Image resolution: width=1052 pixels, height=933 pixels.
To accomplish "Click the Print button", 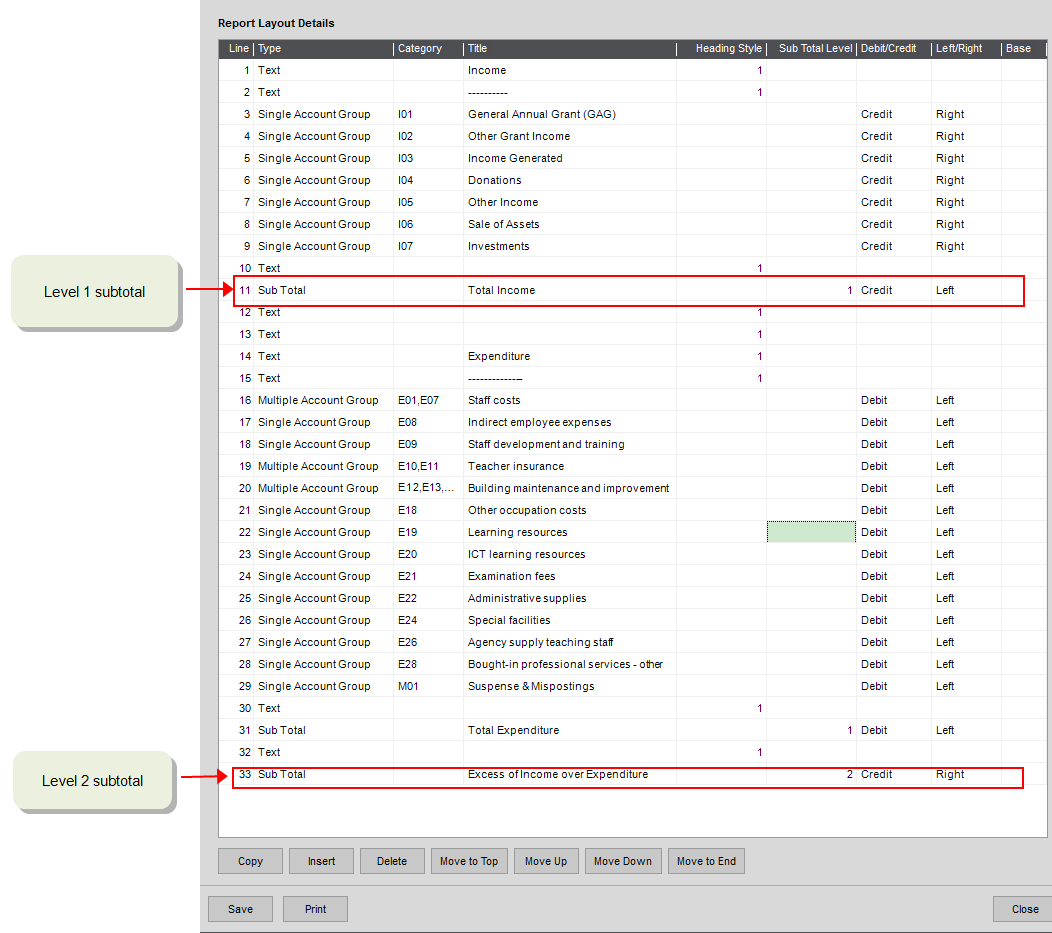I will 315,908.
